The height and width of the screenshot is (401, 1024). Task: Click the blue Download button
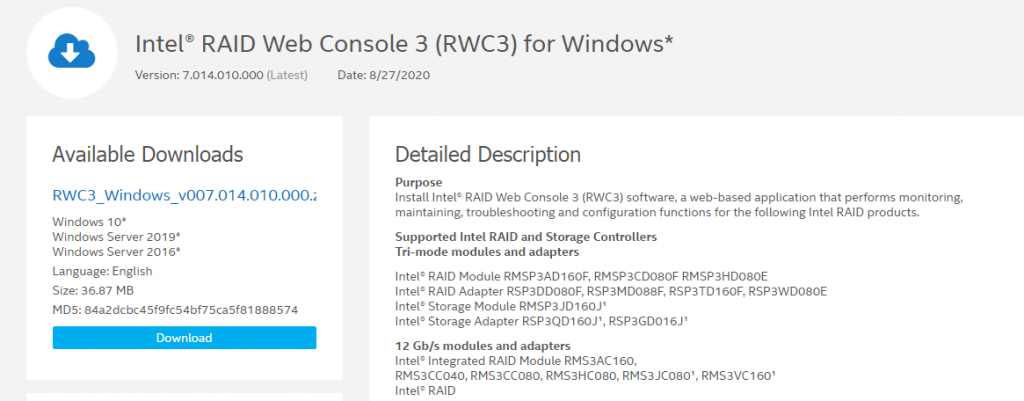point(184,338)
